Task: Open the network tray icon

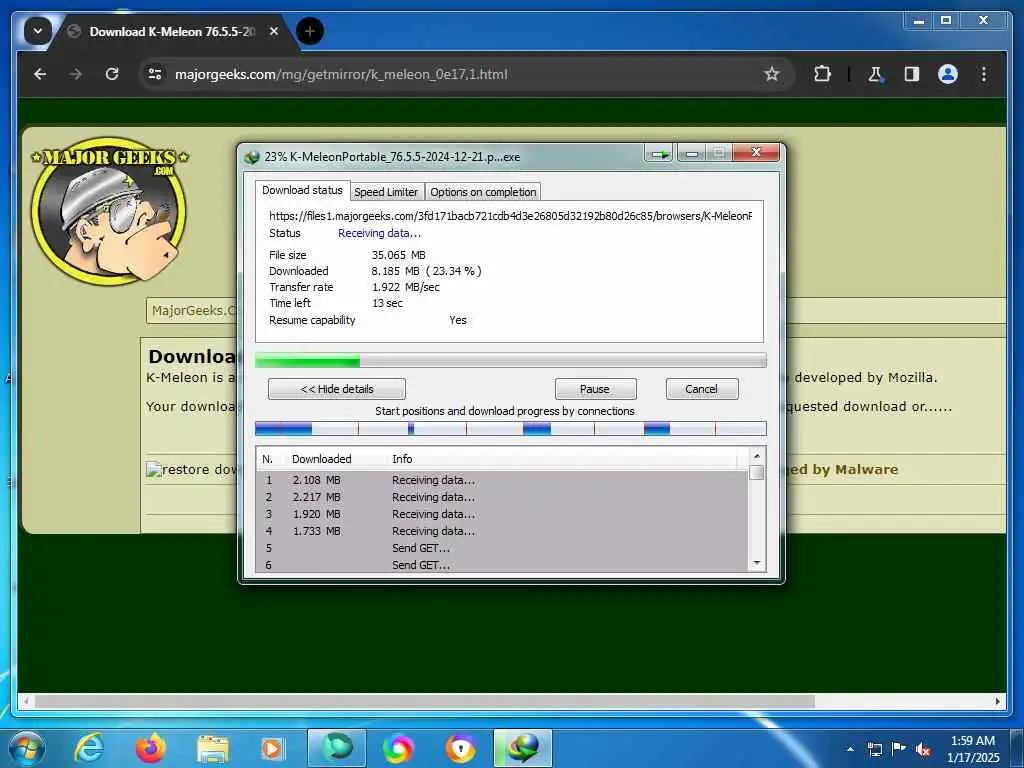Action: tap(874, 749)
